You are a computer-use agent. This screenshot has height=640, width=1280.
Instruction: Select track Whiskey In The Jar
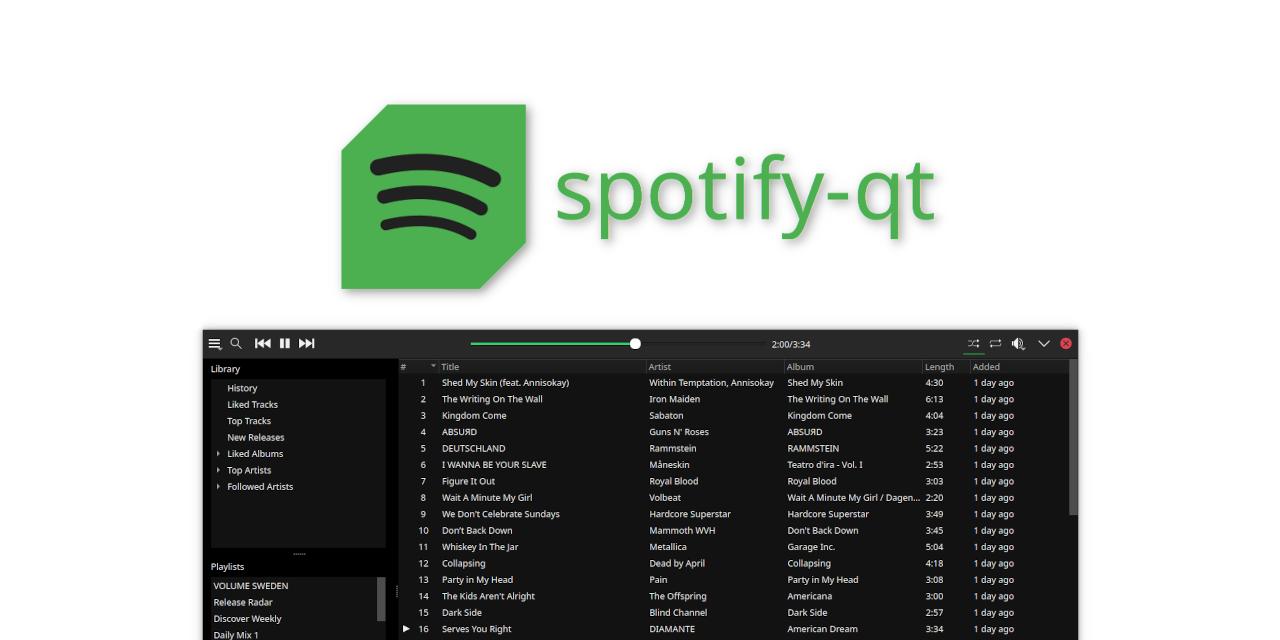click(480, 547)
